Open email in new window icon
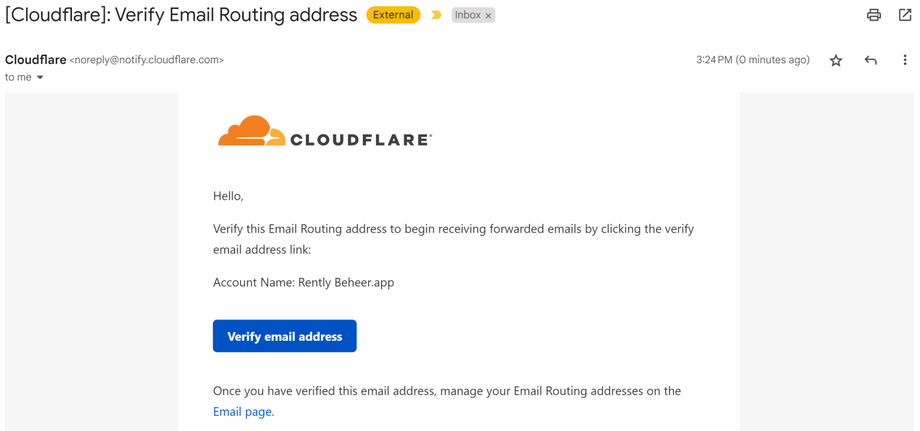 [905, 15]
